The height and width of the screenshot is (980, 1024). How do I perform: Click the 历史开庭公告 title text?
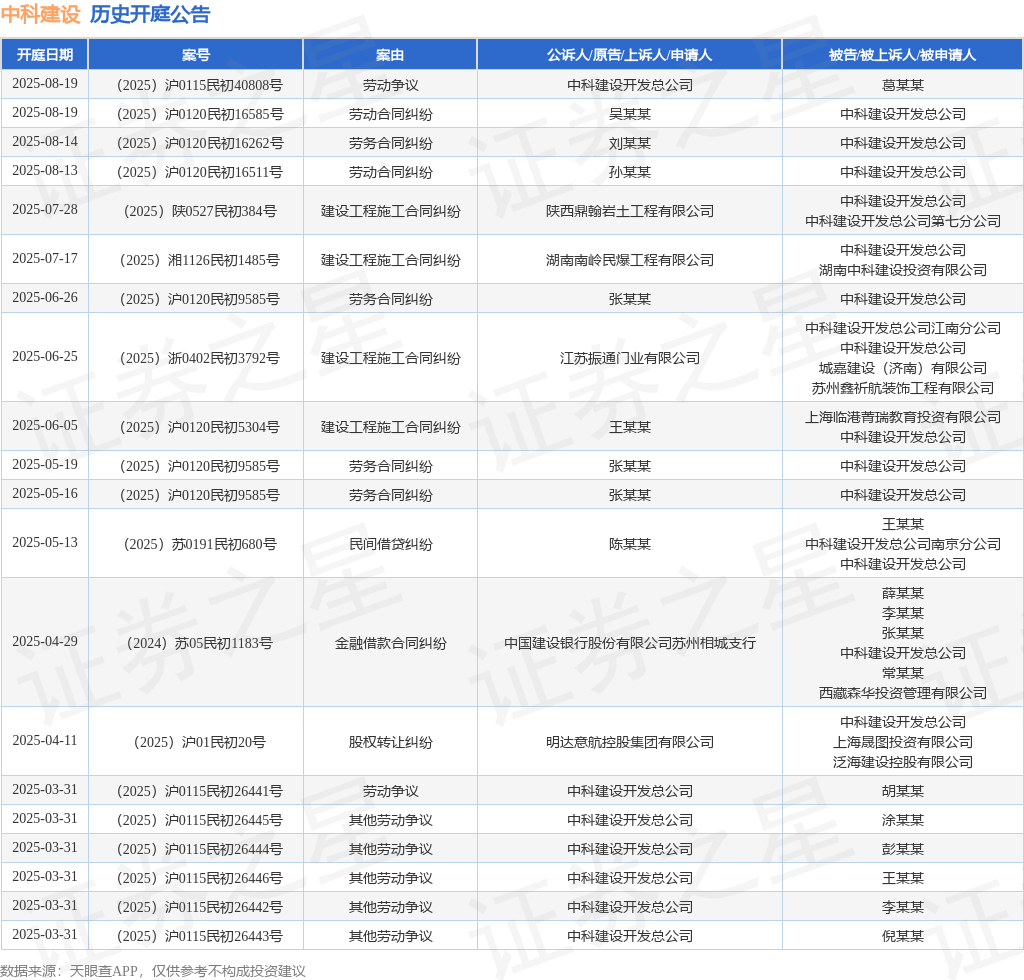pyautogui.click(x=150, y=14)
